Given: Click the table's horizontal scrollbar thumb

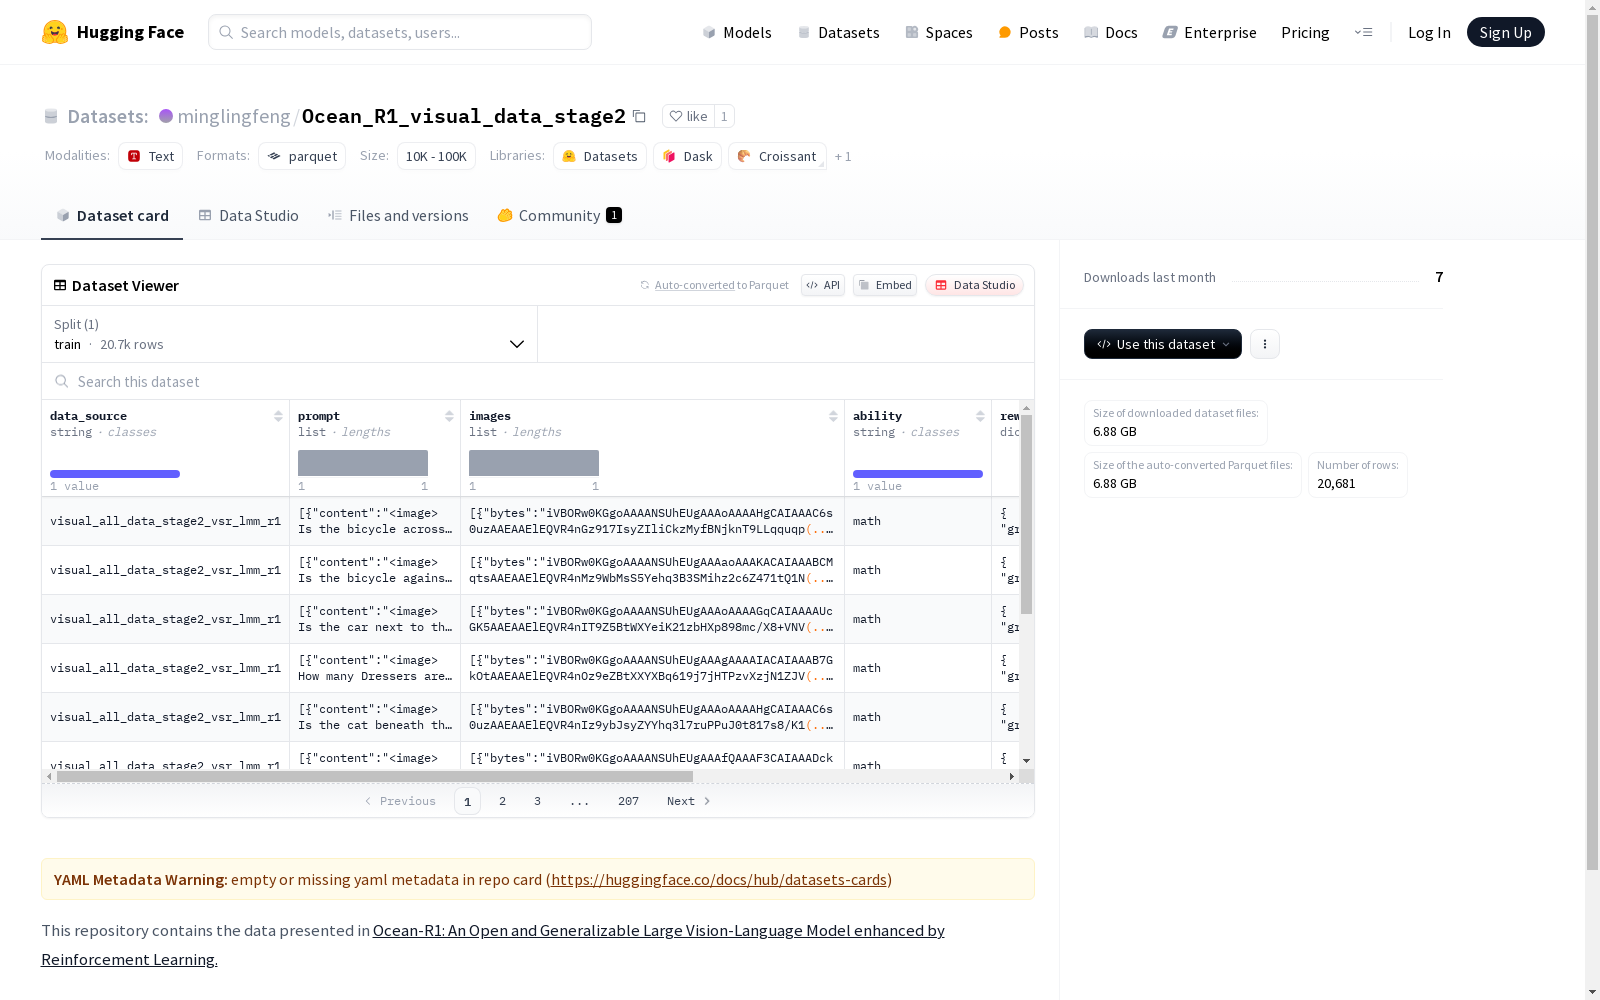Looking at the screenshot, I should (x=375, y=776).
